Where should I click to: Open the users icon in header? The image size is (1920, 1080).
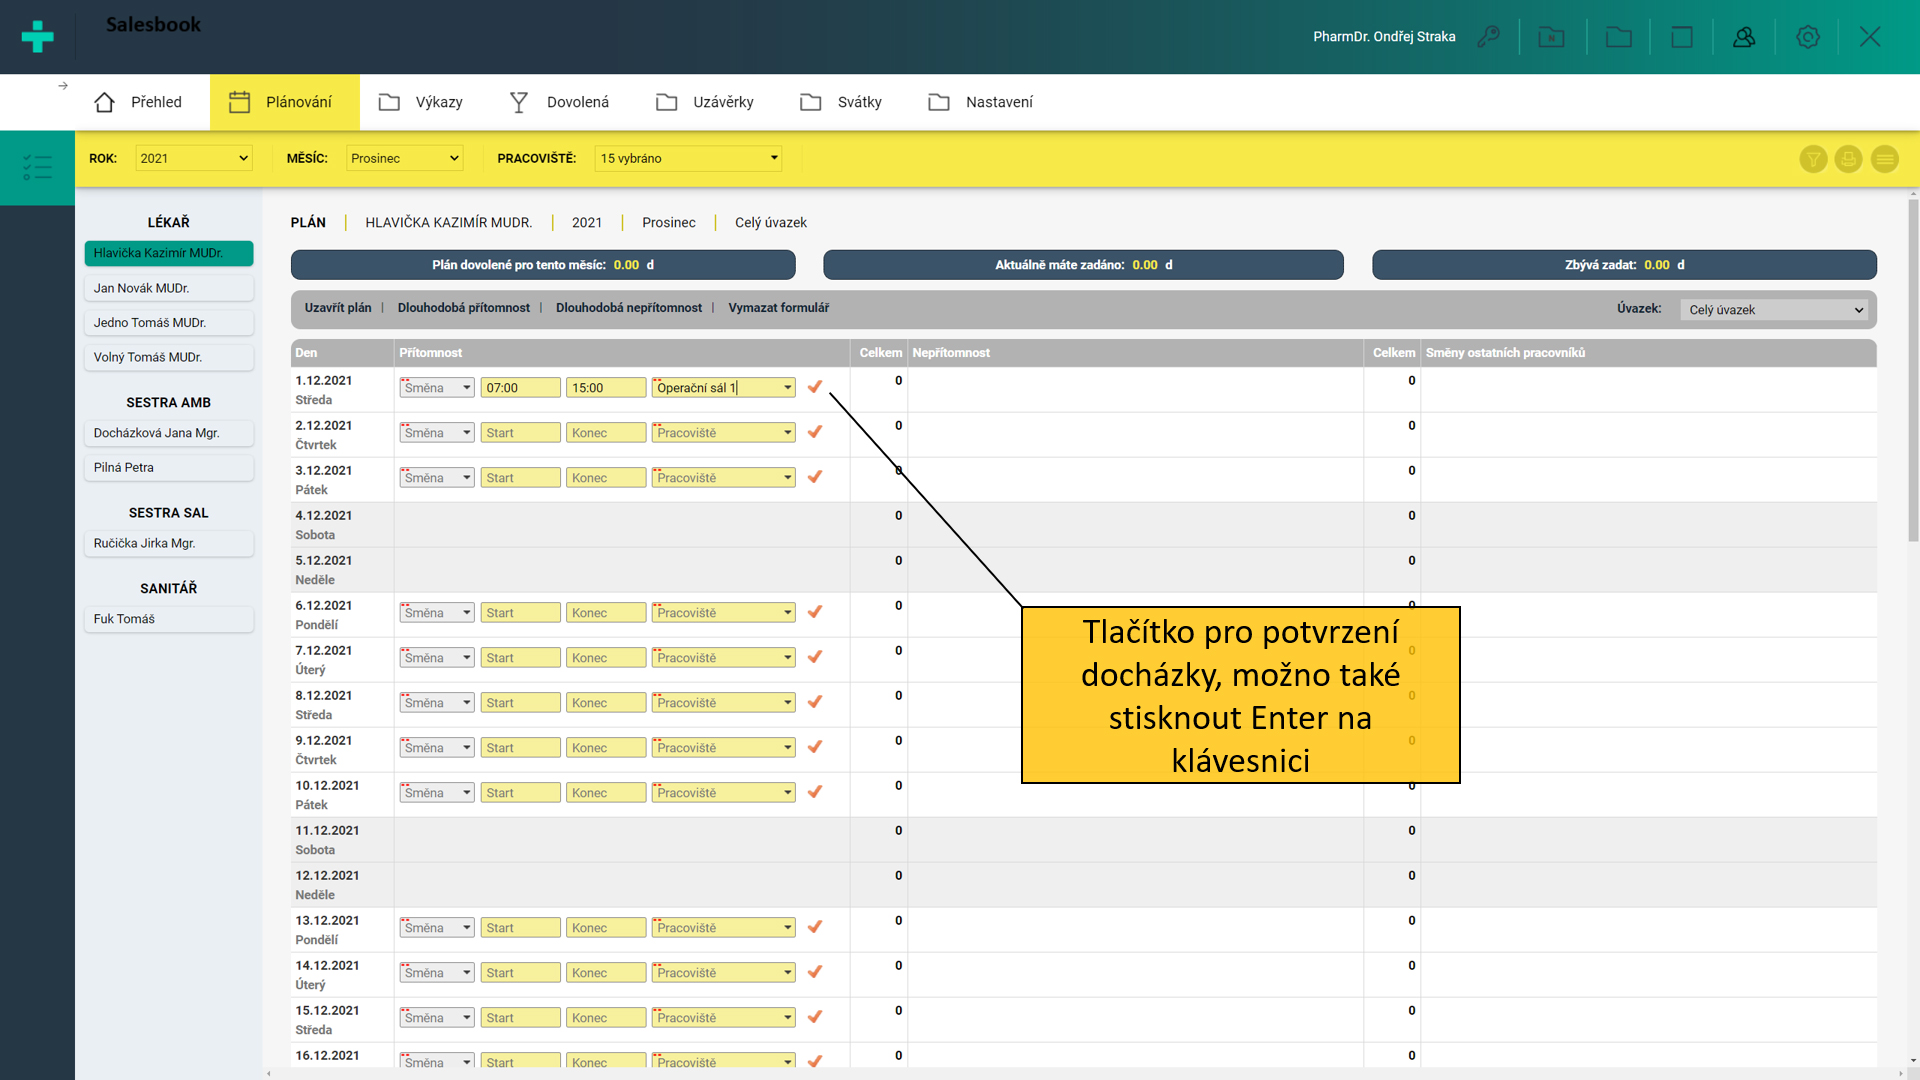1744,37
